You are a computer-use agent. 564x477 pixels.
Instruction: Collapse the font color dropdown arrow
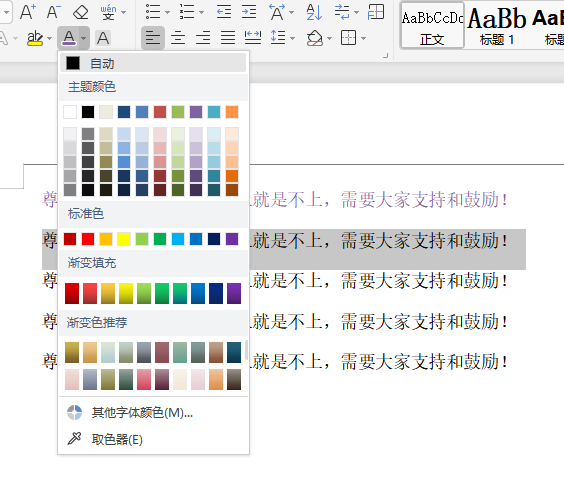point(84,38)
